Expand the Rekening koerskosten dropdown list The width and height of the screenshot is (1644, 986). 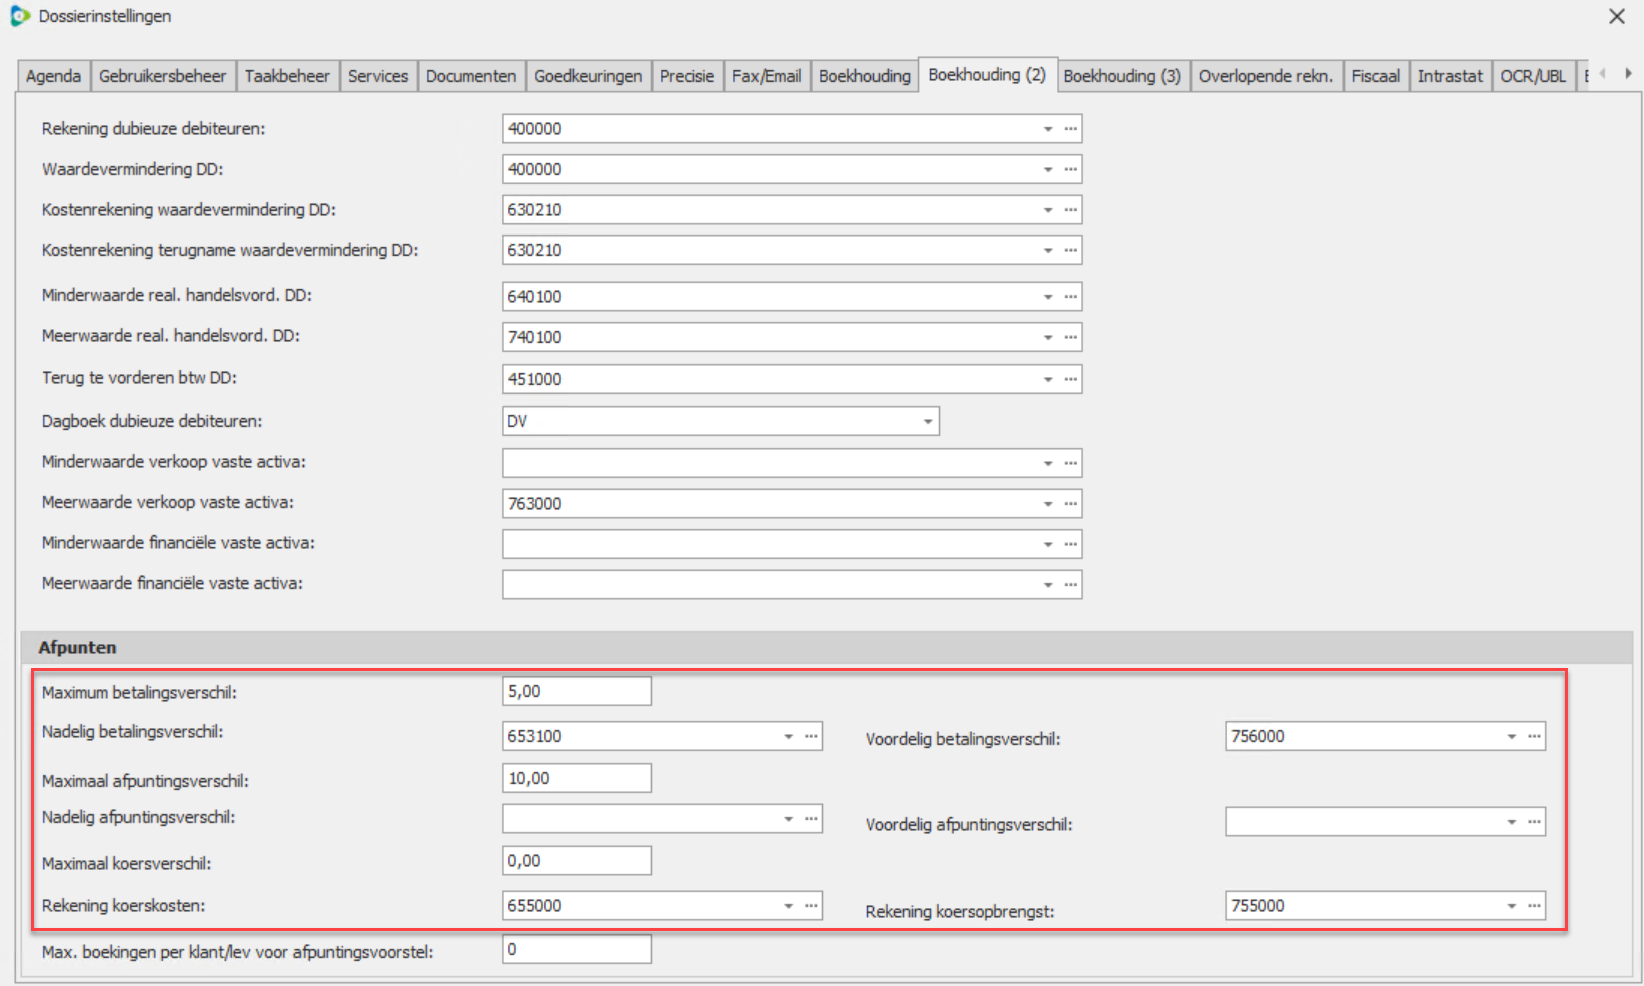(788, 906)
